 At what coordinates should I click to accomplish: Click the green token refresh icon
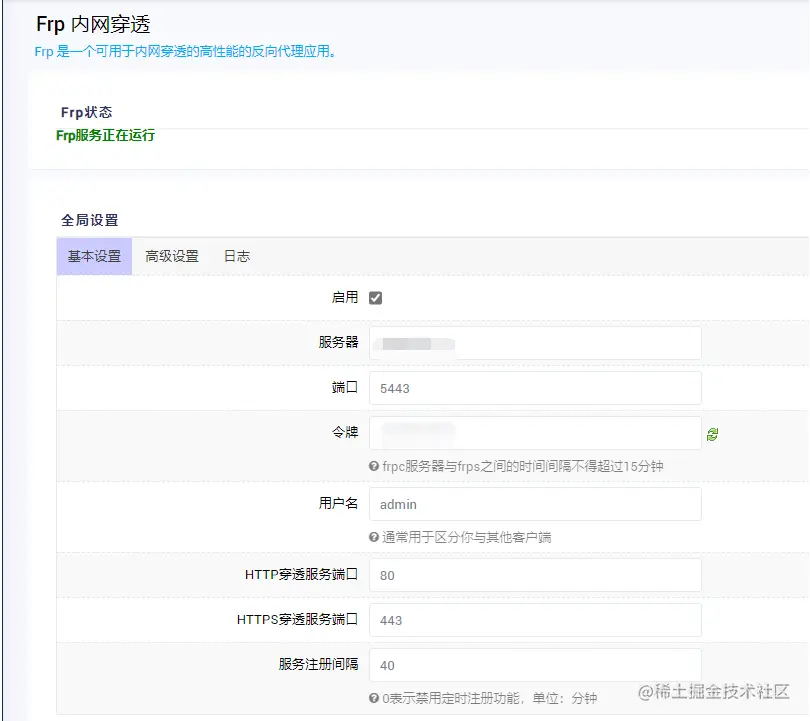pos(712,434)
